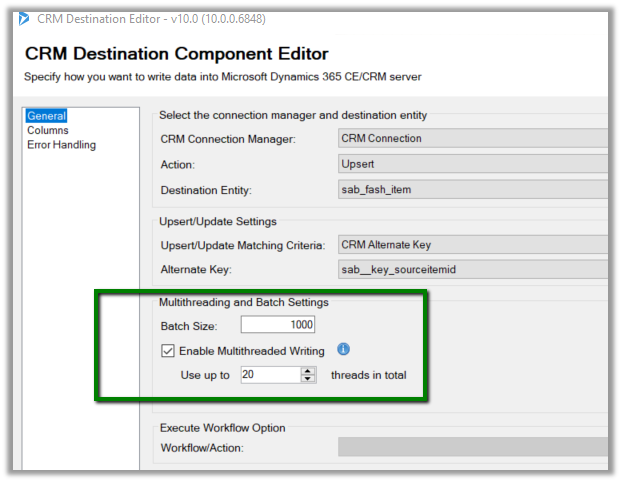The image size is (621, 482).
Task: Decrease thread count with the down arrow
Action: coord(308,380)
